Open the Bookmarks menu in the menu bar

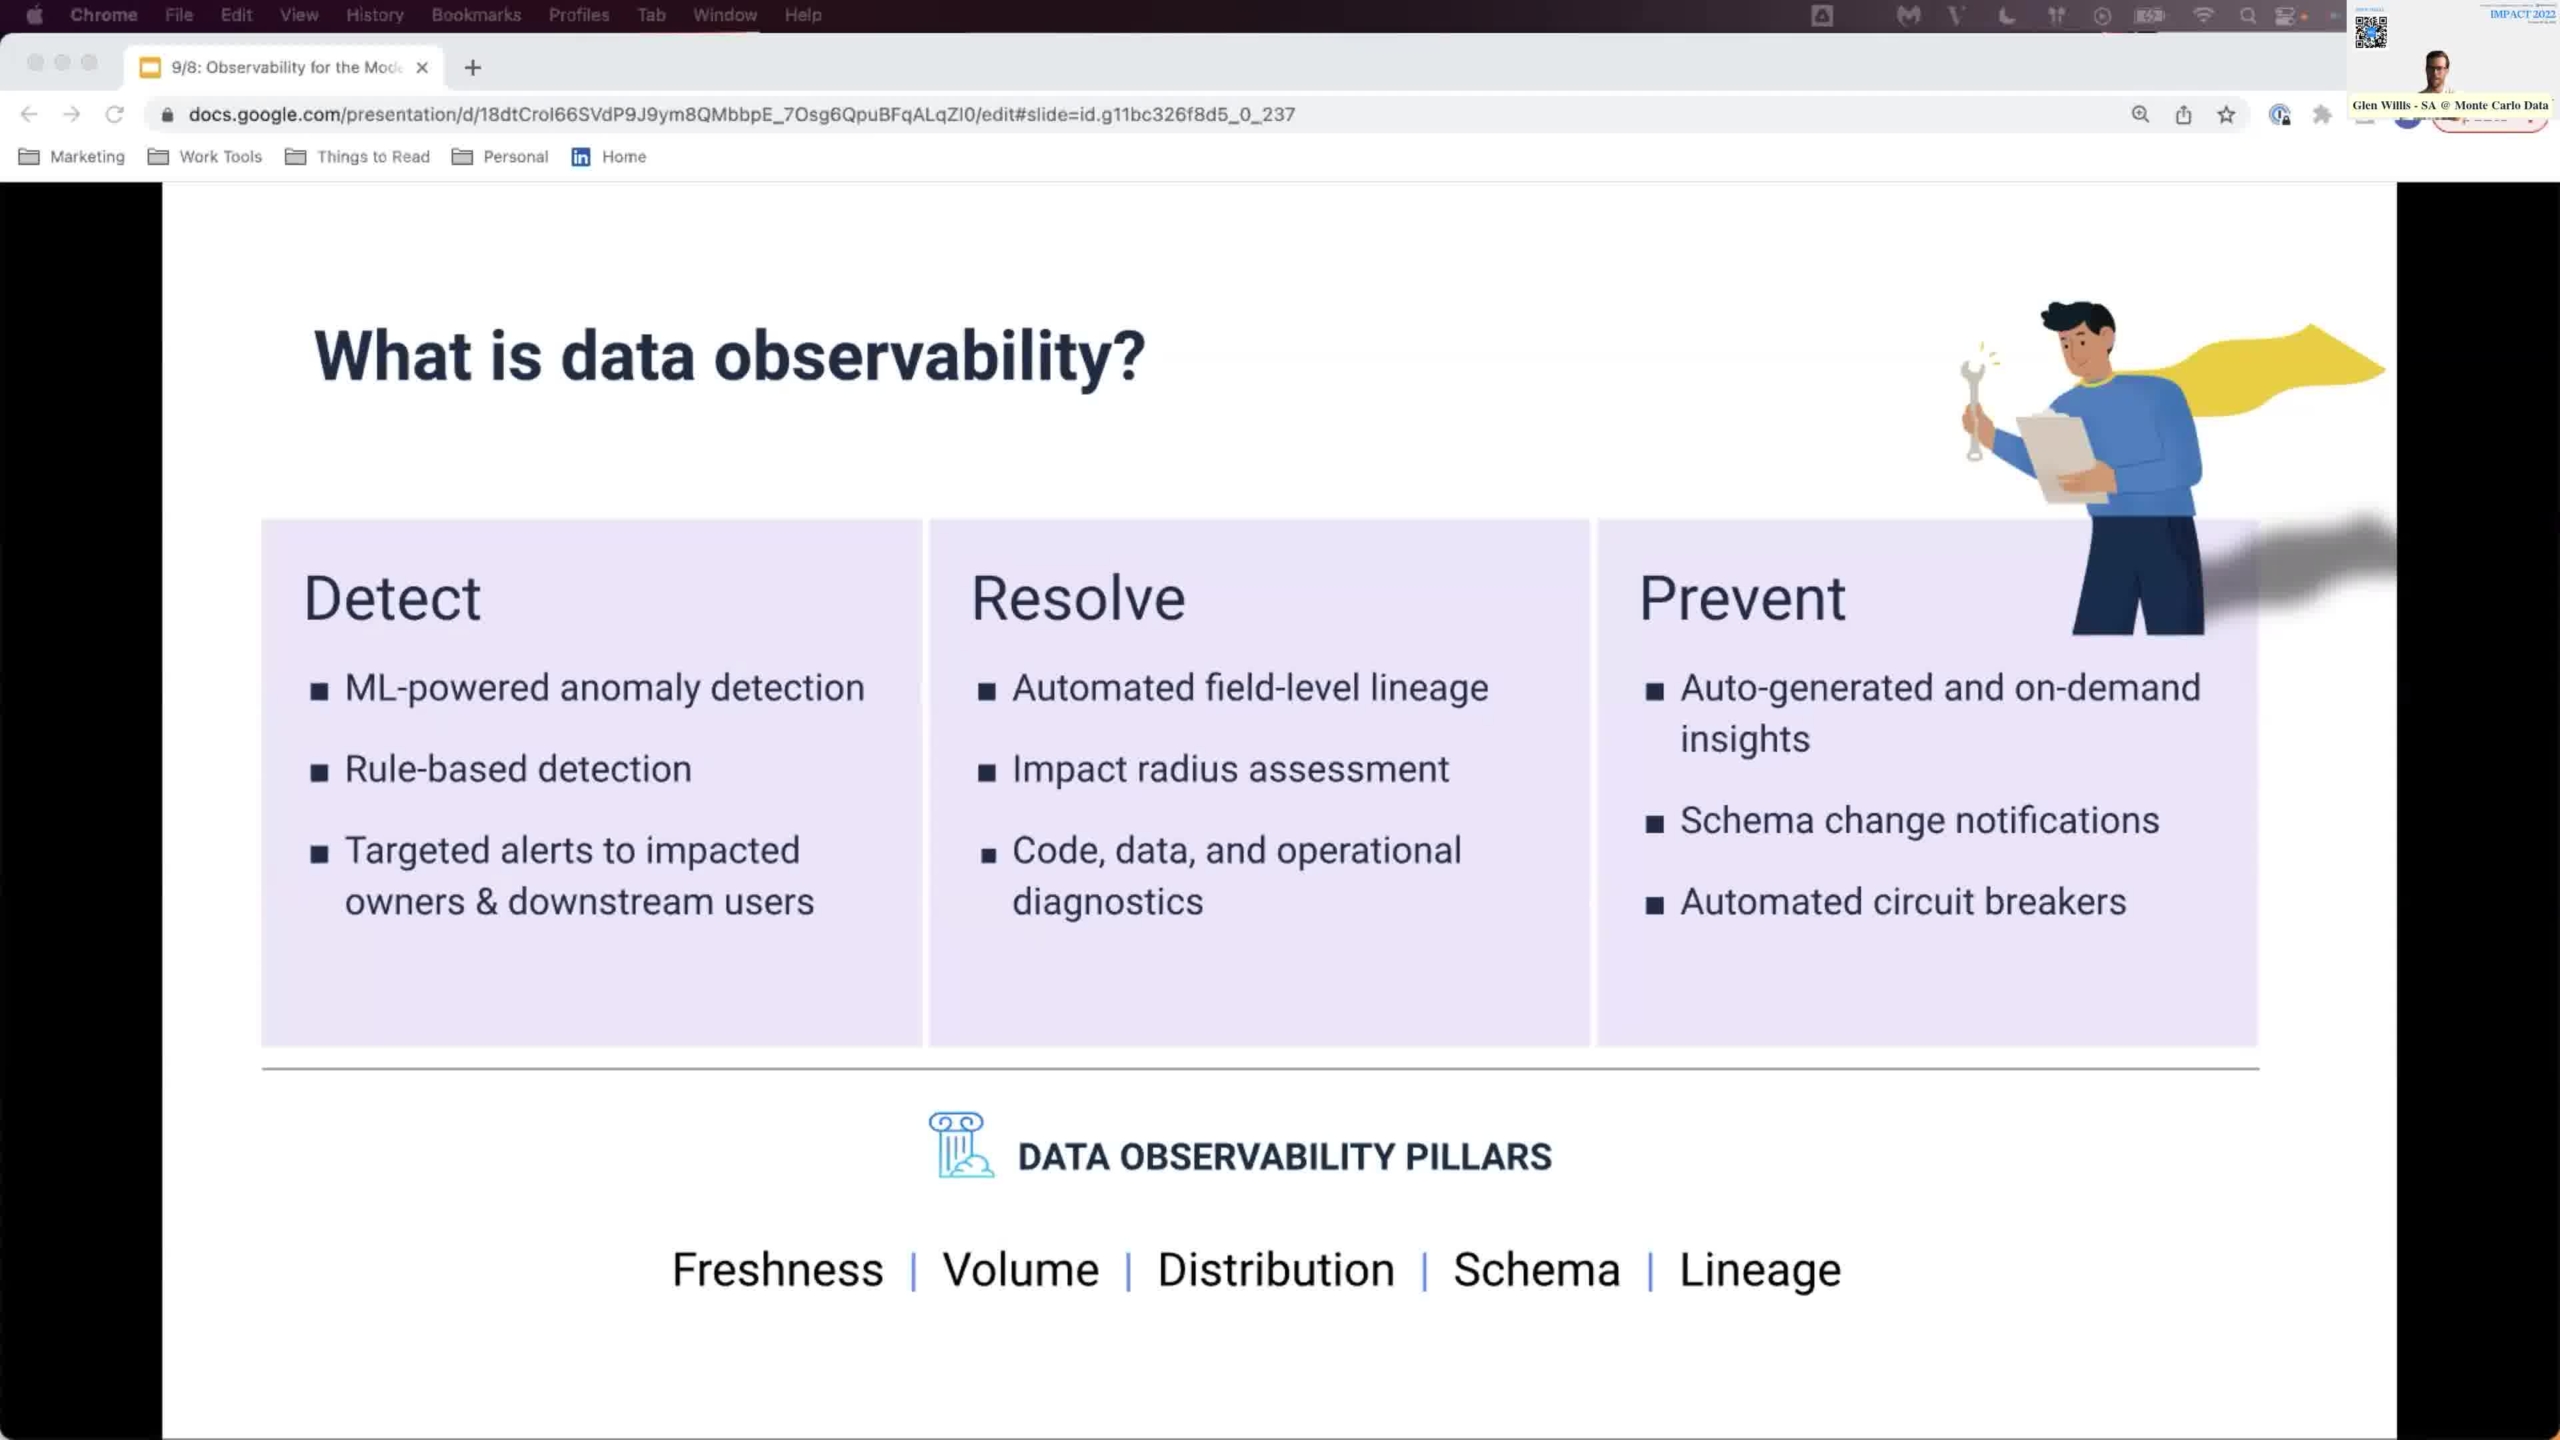[476, 15]
